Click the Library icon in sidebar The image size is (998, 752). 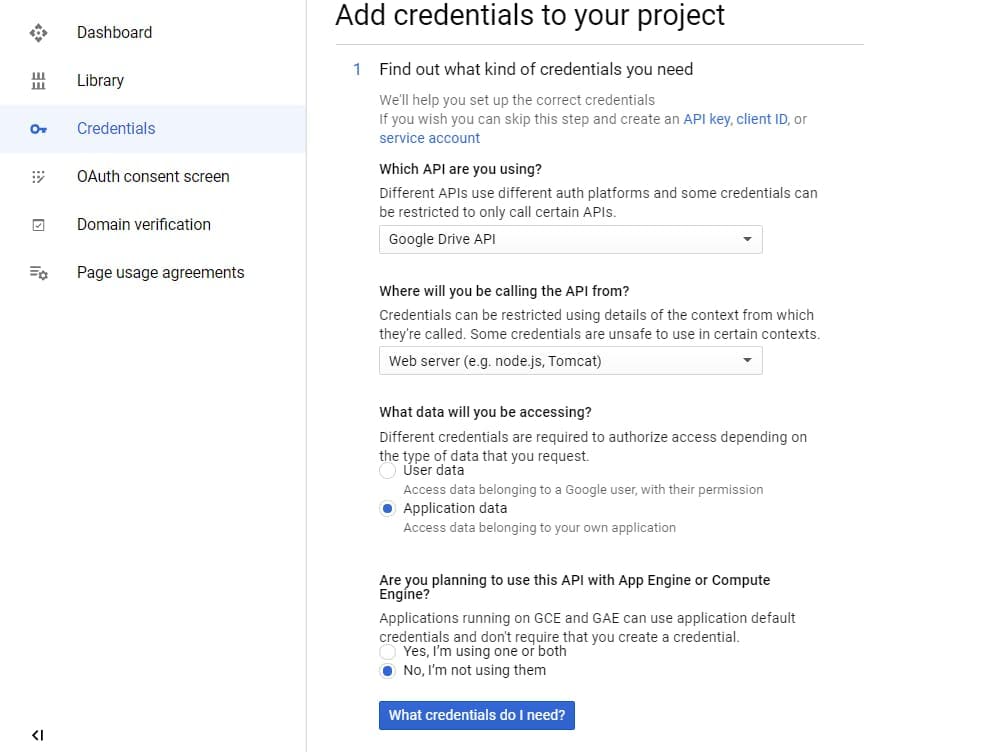pyautogui.click(x=38, y=81)
